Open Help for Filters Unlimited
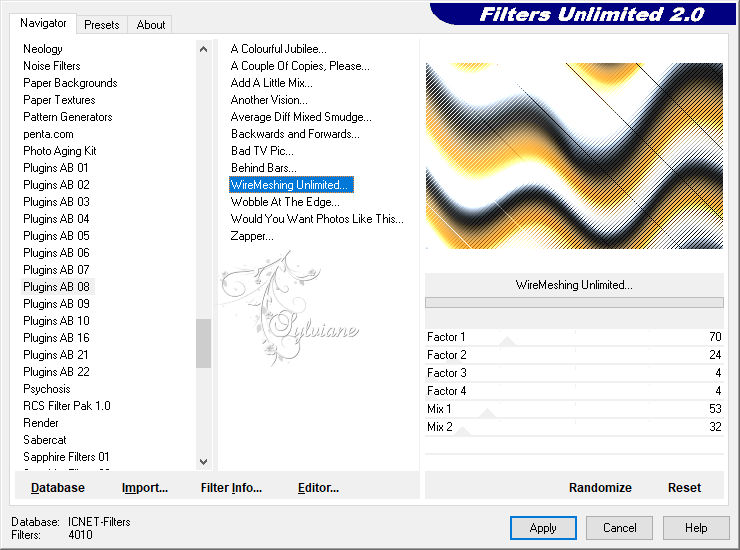The height and width of the screenshot is (550, 740). (x=696, y=528)
